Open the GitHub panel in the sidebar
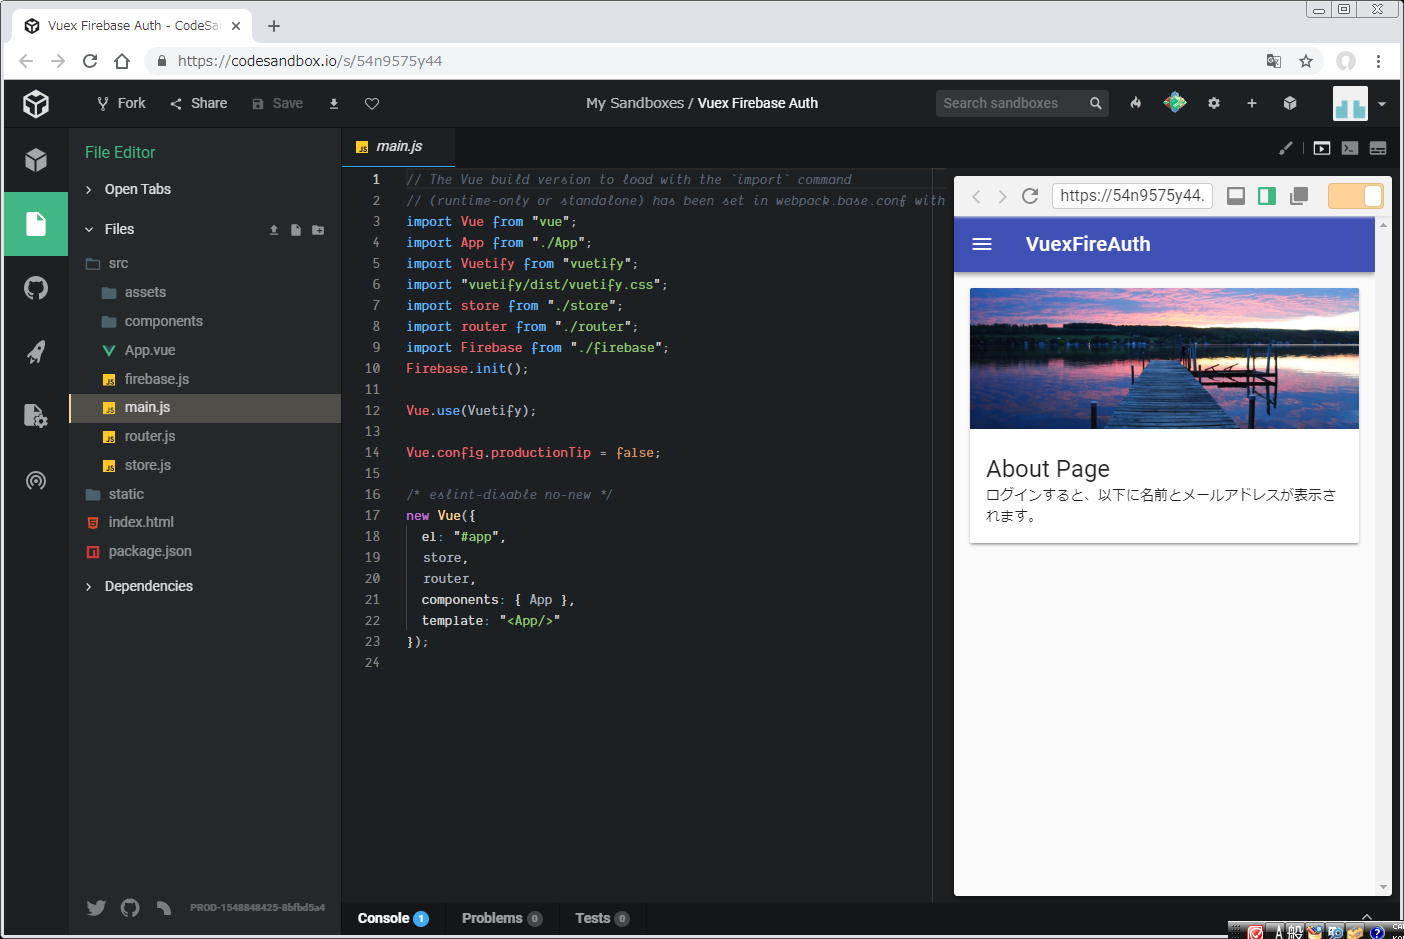This screenshot has width=1404, height=939. click(36, 288)
